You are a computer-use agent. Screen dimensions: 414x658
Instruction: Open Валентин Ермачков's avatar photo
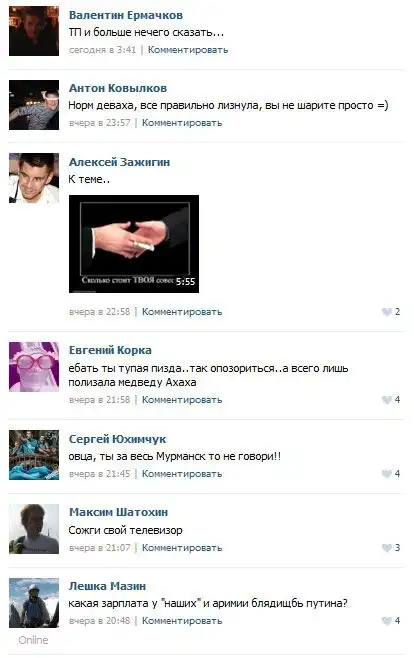point(34,31)
